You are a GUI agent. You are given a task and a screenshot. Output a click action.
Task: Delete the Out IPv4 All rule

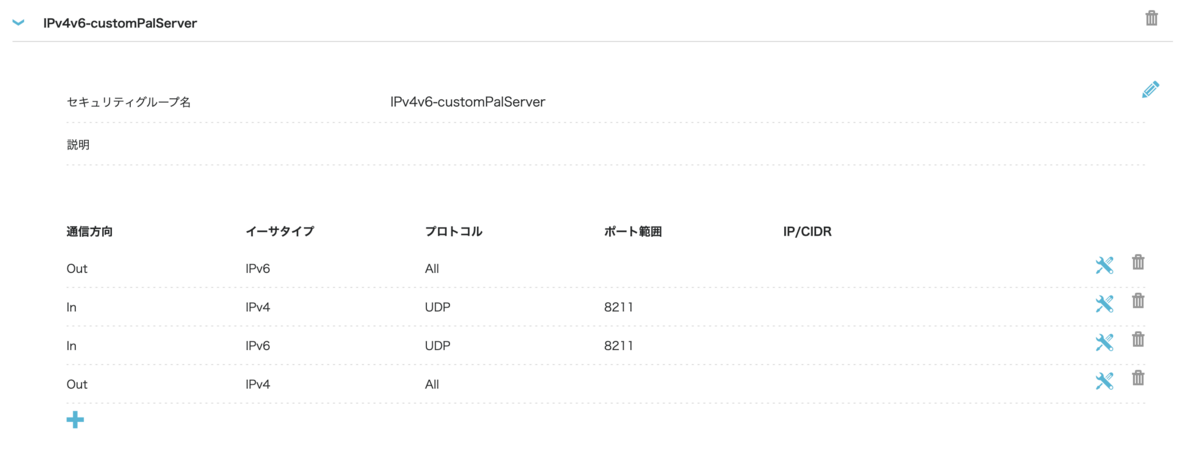pos(1138,378)
